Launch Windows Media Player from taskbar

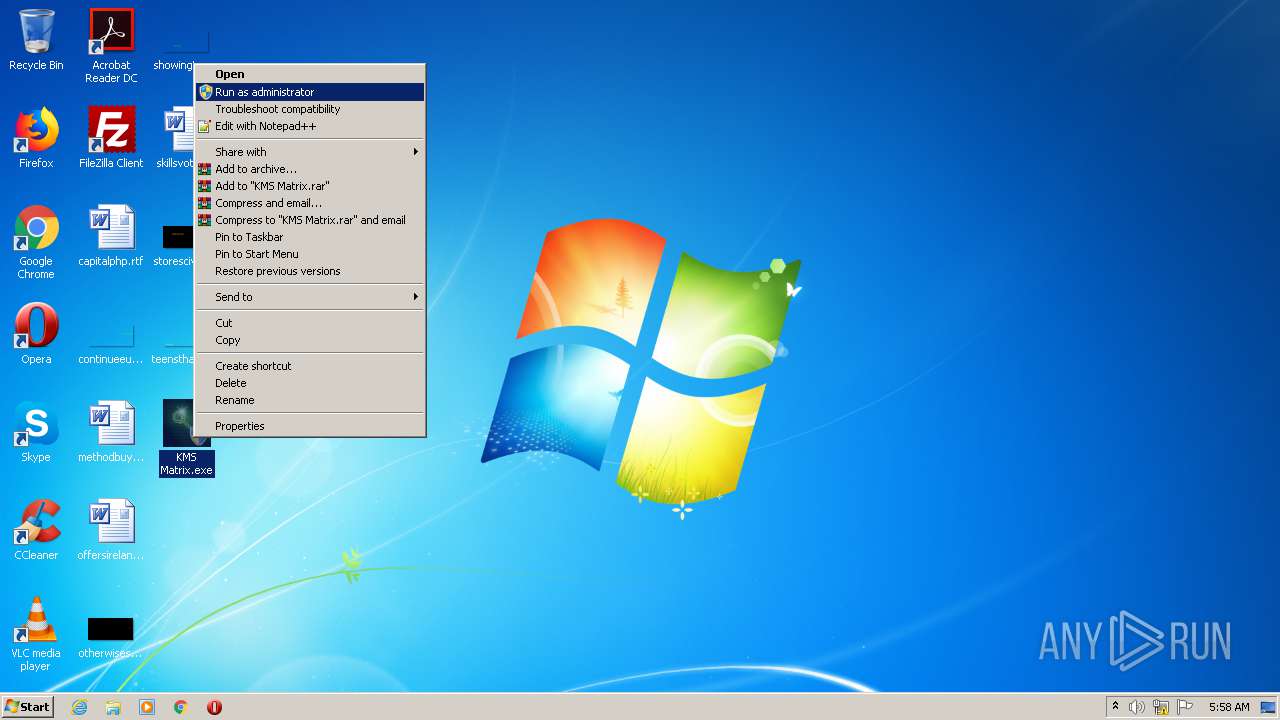pos(147,707)
